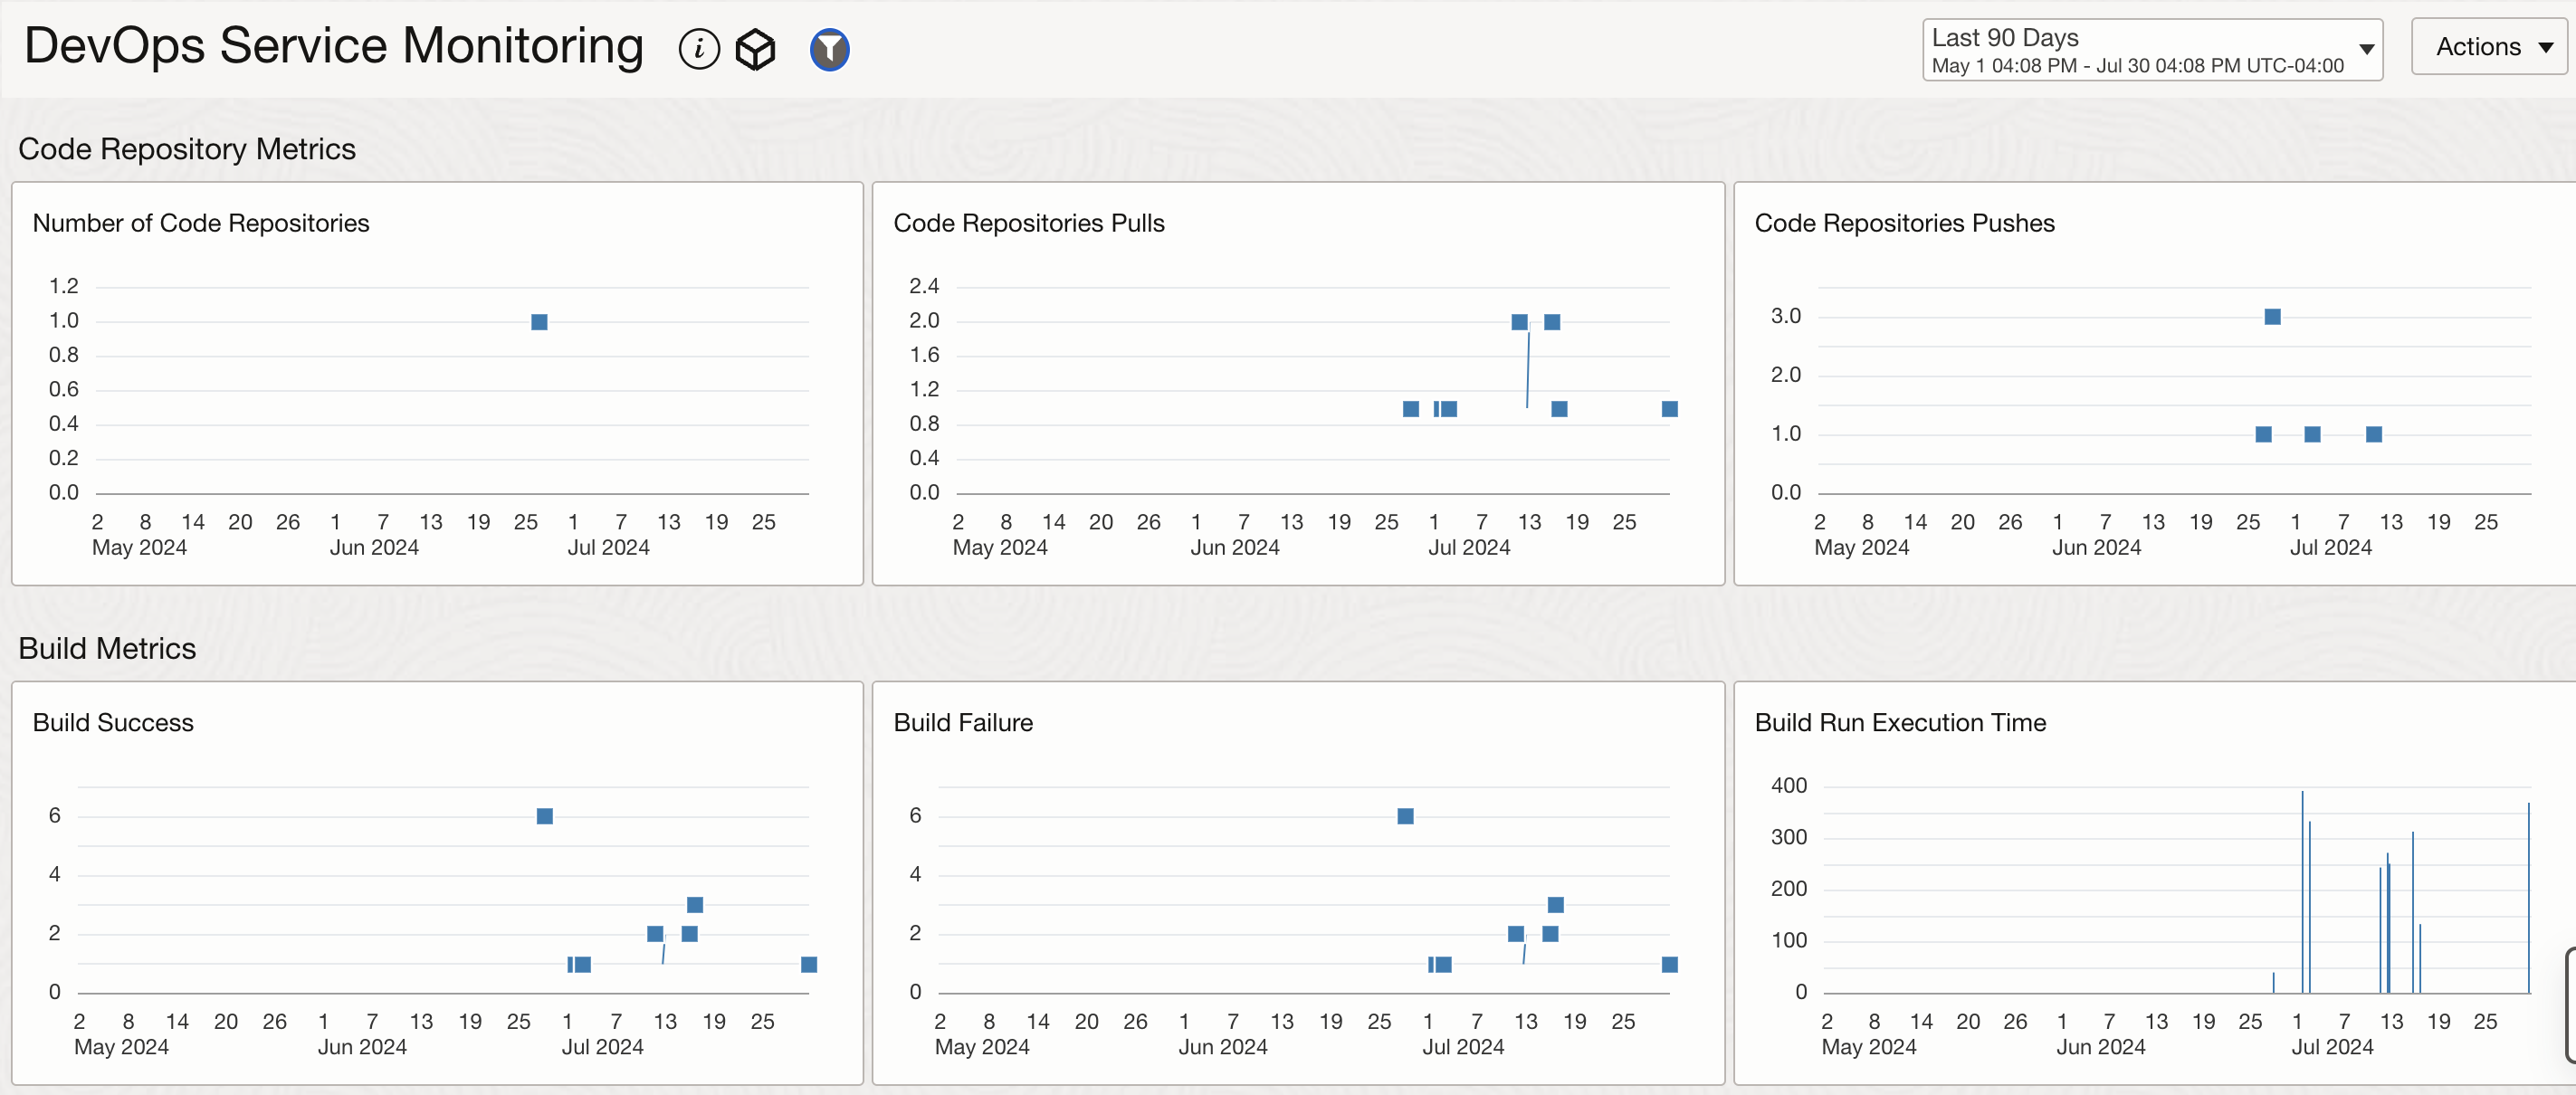
Task: Open the blue filter funnel icon
Action: point(829,49)
